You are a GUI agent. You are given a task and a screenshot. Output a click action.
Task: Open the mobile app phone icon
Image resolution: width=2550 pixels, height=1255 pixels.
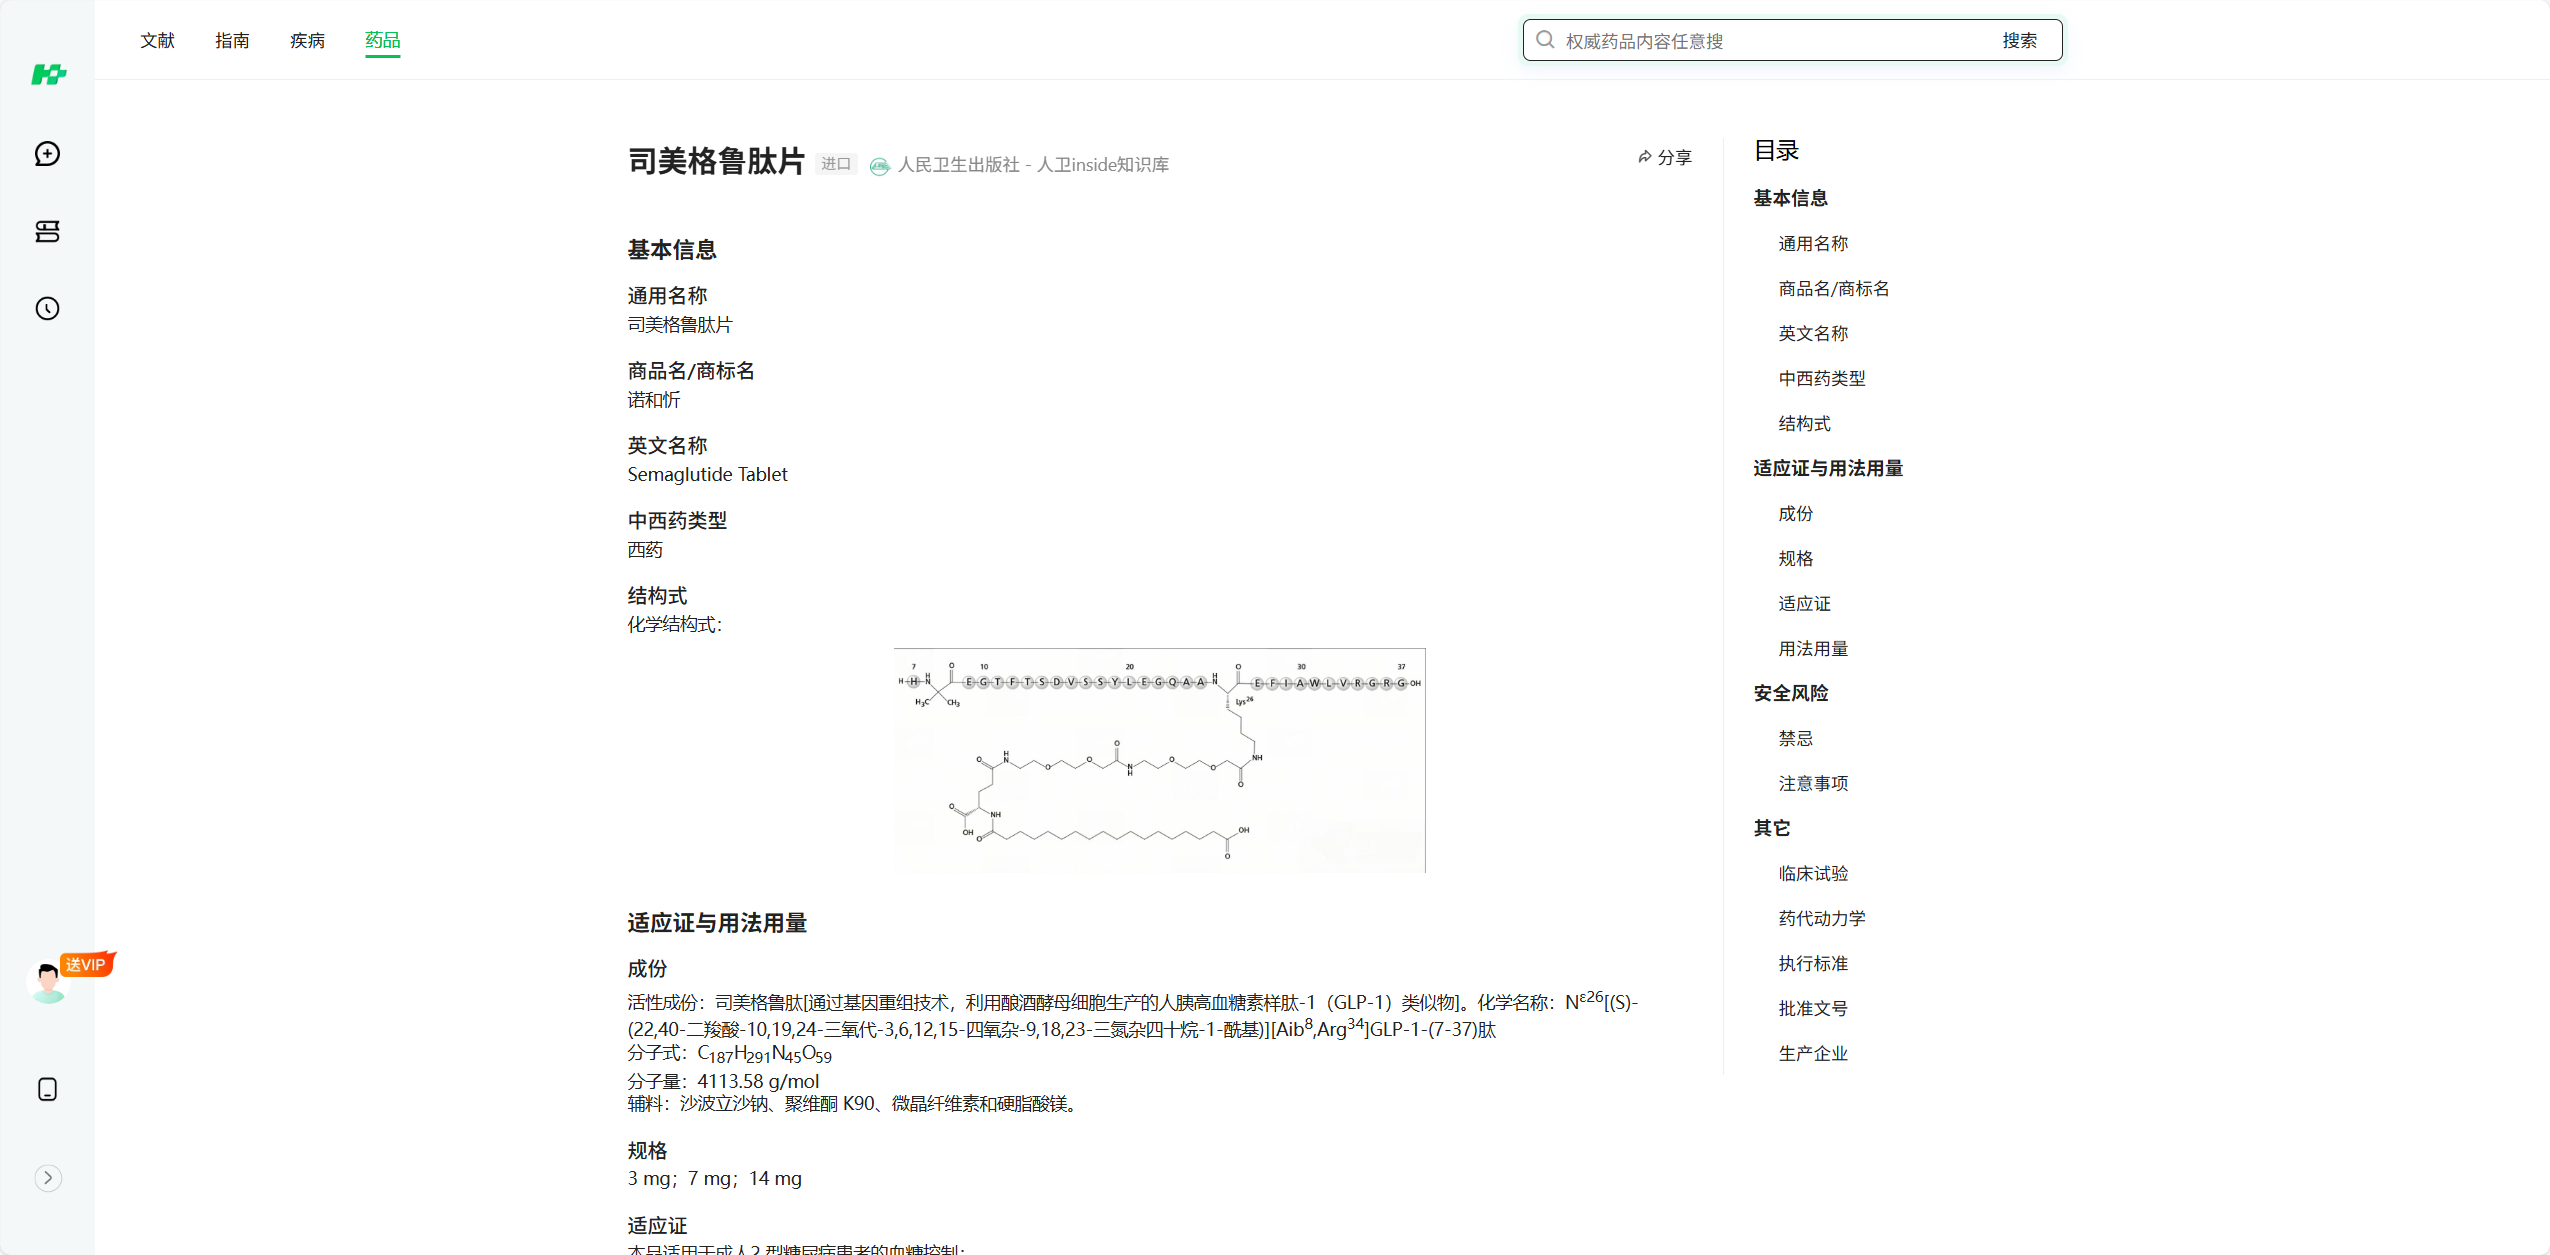pyautogui.click(x=47, y=1089)
